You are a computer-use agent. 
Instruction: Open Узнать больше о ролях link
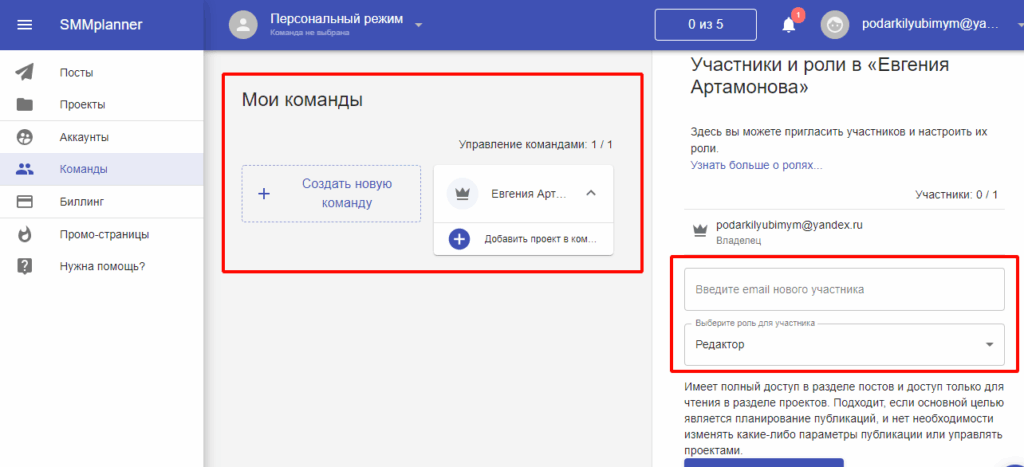pos(756,165)
